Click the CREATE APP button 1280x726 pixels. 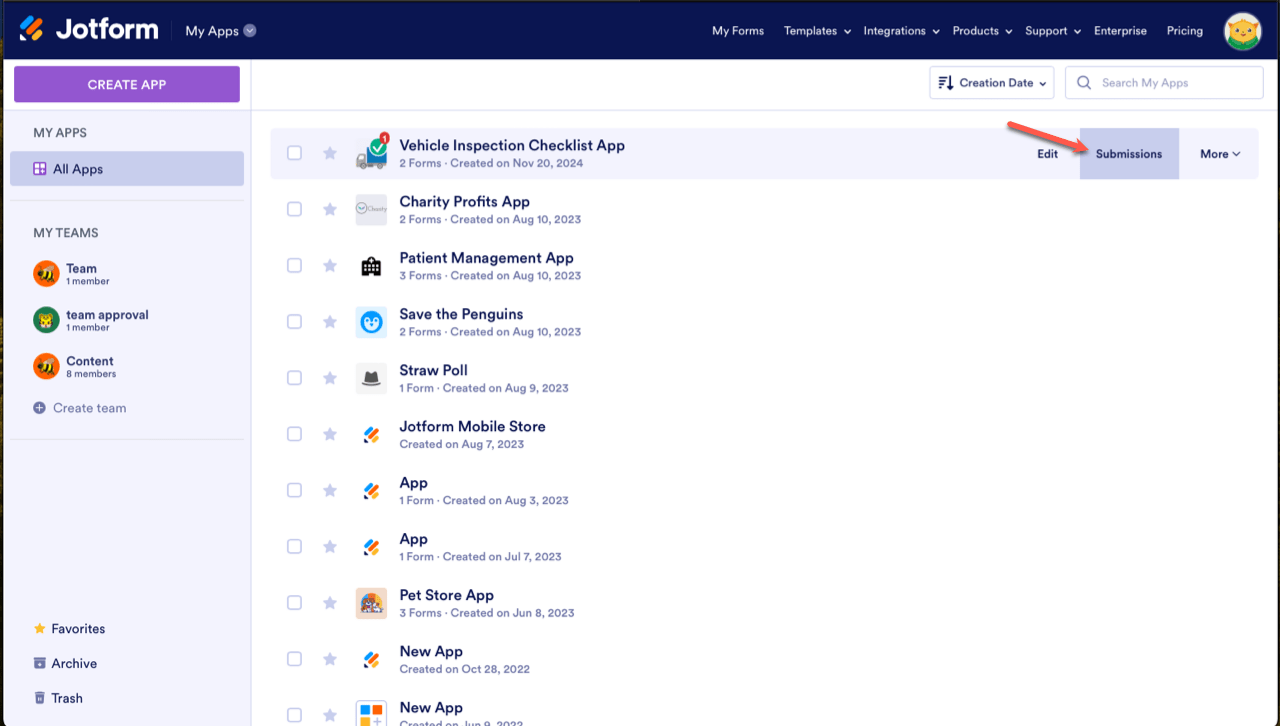pos(127,84)
